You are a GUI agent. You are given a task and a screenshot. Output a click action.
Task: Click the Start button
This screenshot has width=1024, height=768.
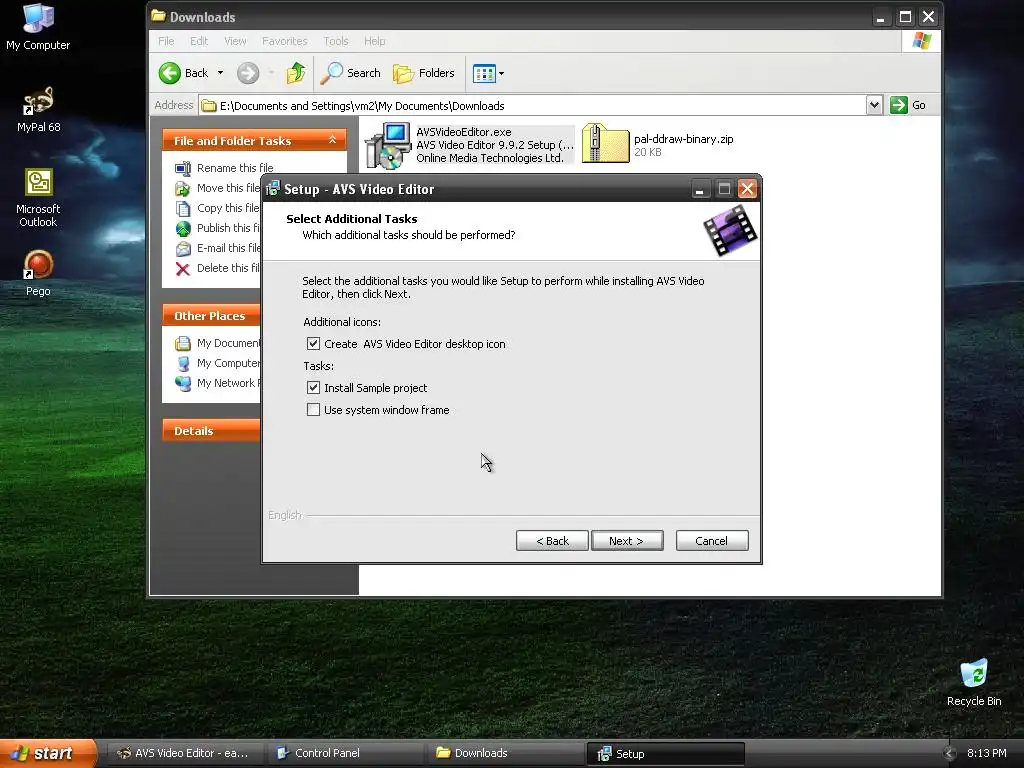(48, 754)
